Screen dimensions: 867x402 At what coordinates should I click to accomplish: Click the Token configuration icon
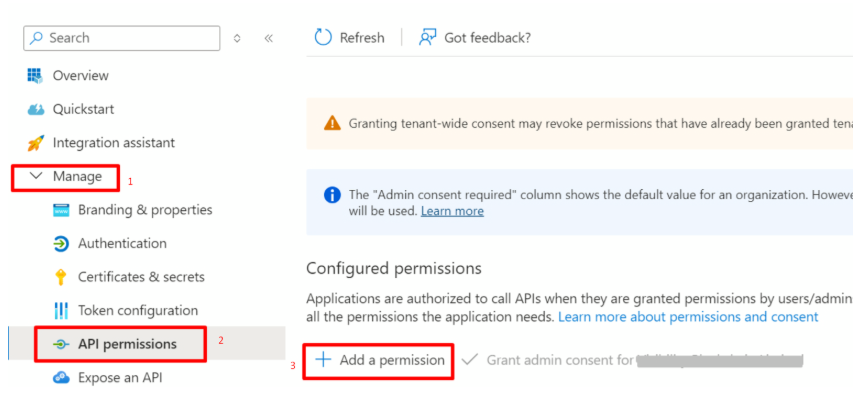(x=61, y=311)
